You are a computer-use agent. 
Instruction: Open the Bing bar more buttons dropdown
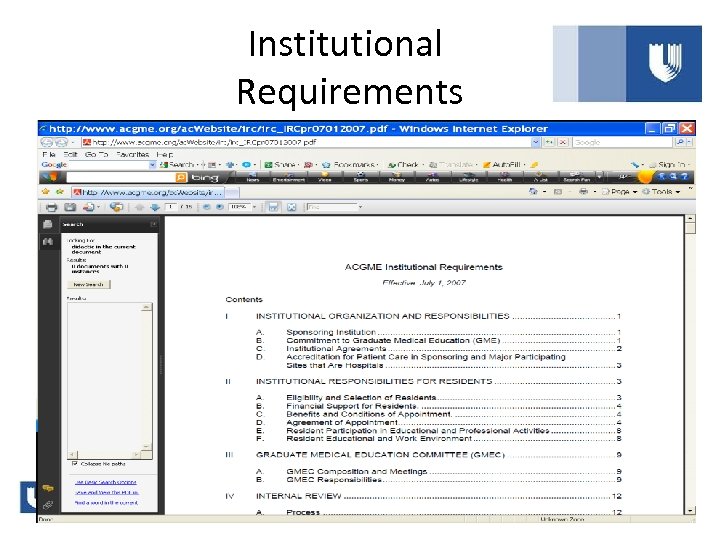coord(599,176)
